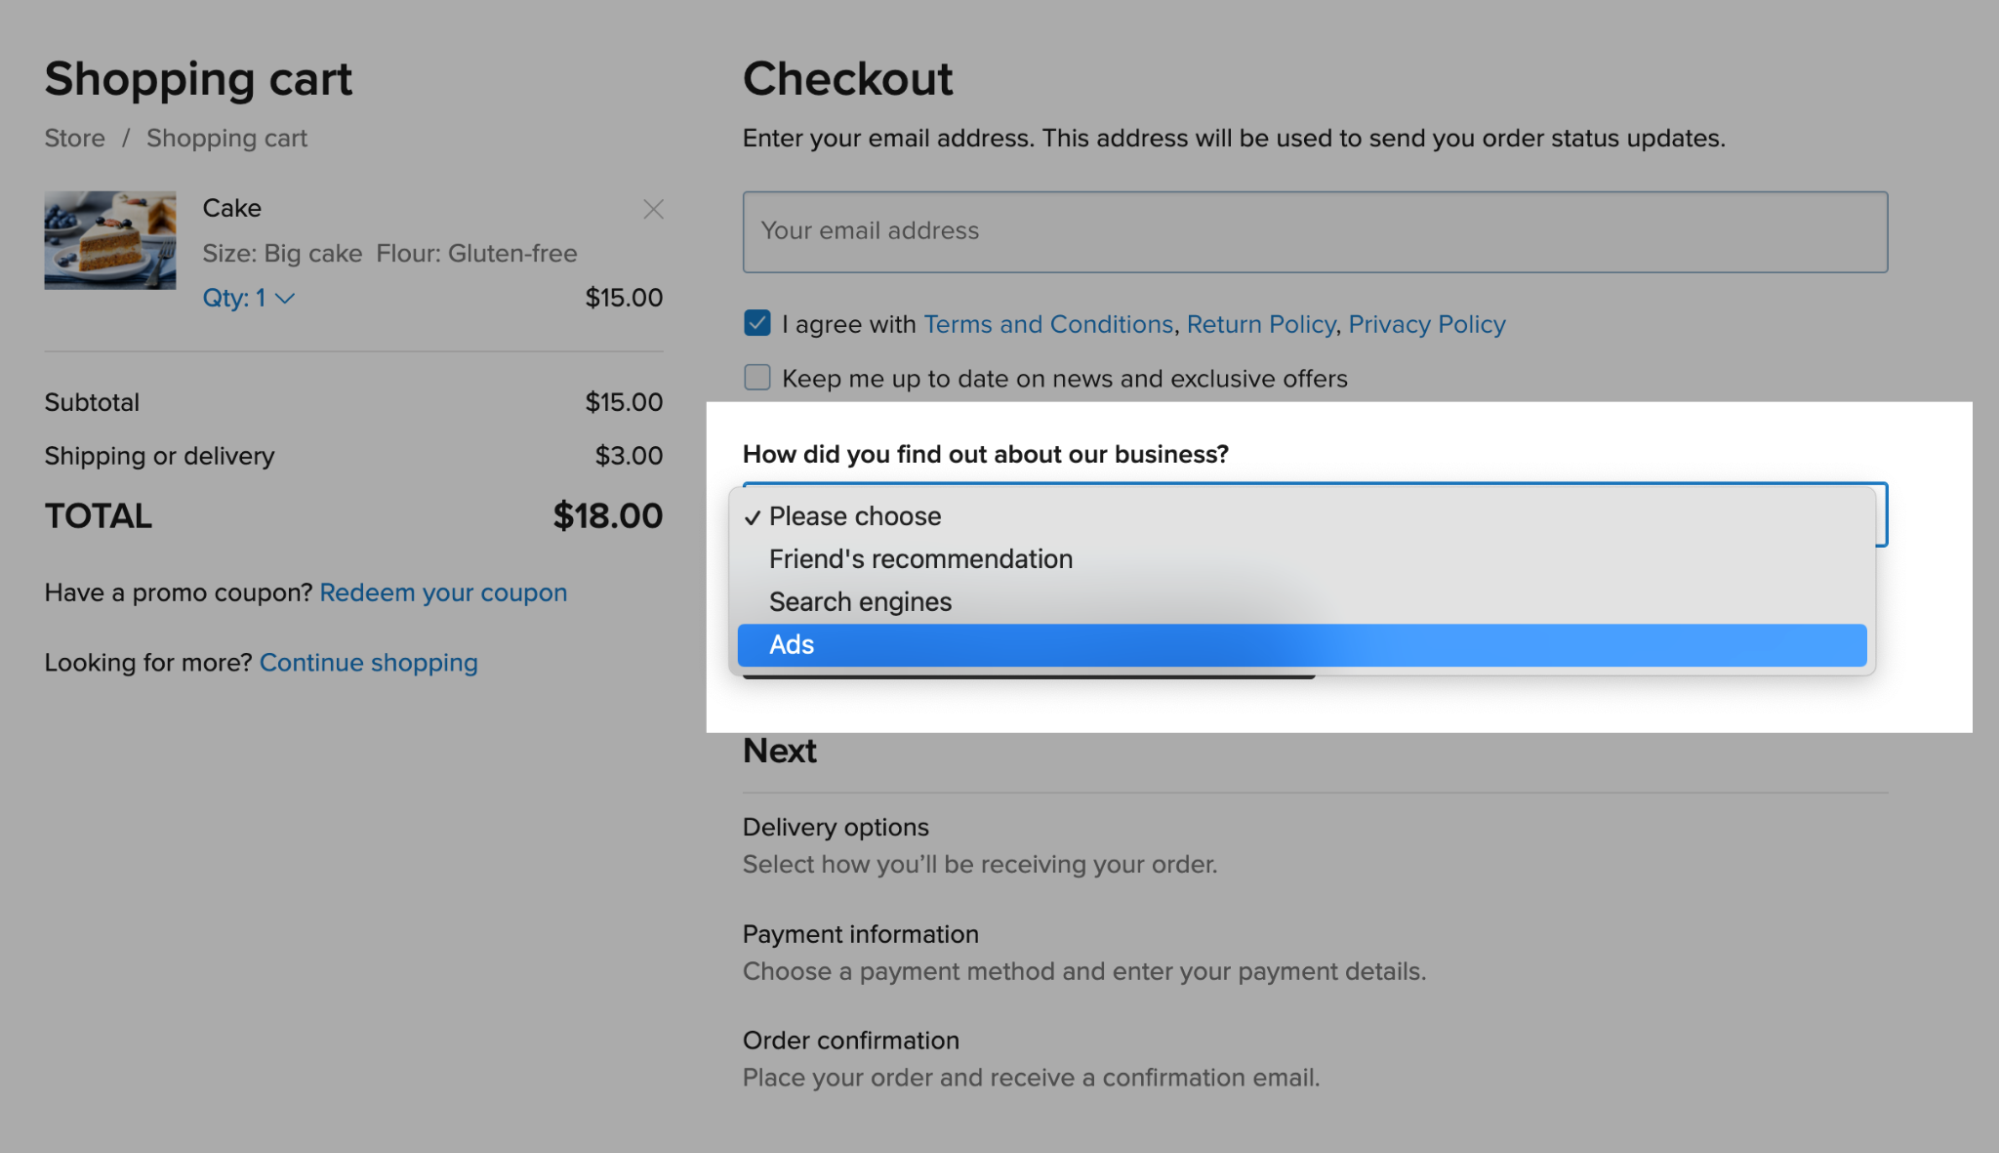Open the Terms and Conditions link
This screenshot has height=1153, width=1999.
click(1048, 324)
